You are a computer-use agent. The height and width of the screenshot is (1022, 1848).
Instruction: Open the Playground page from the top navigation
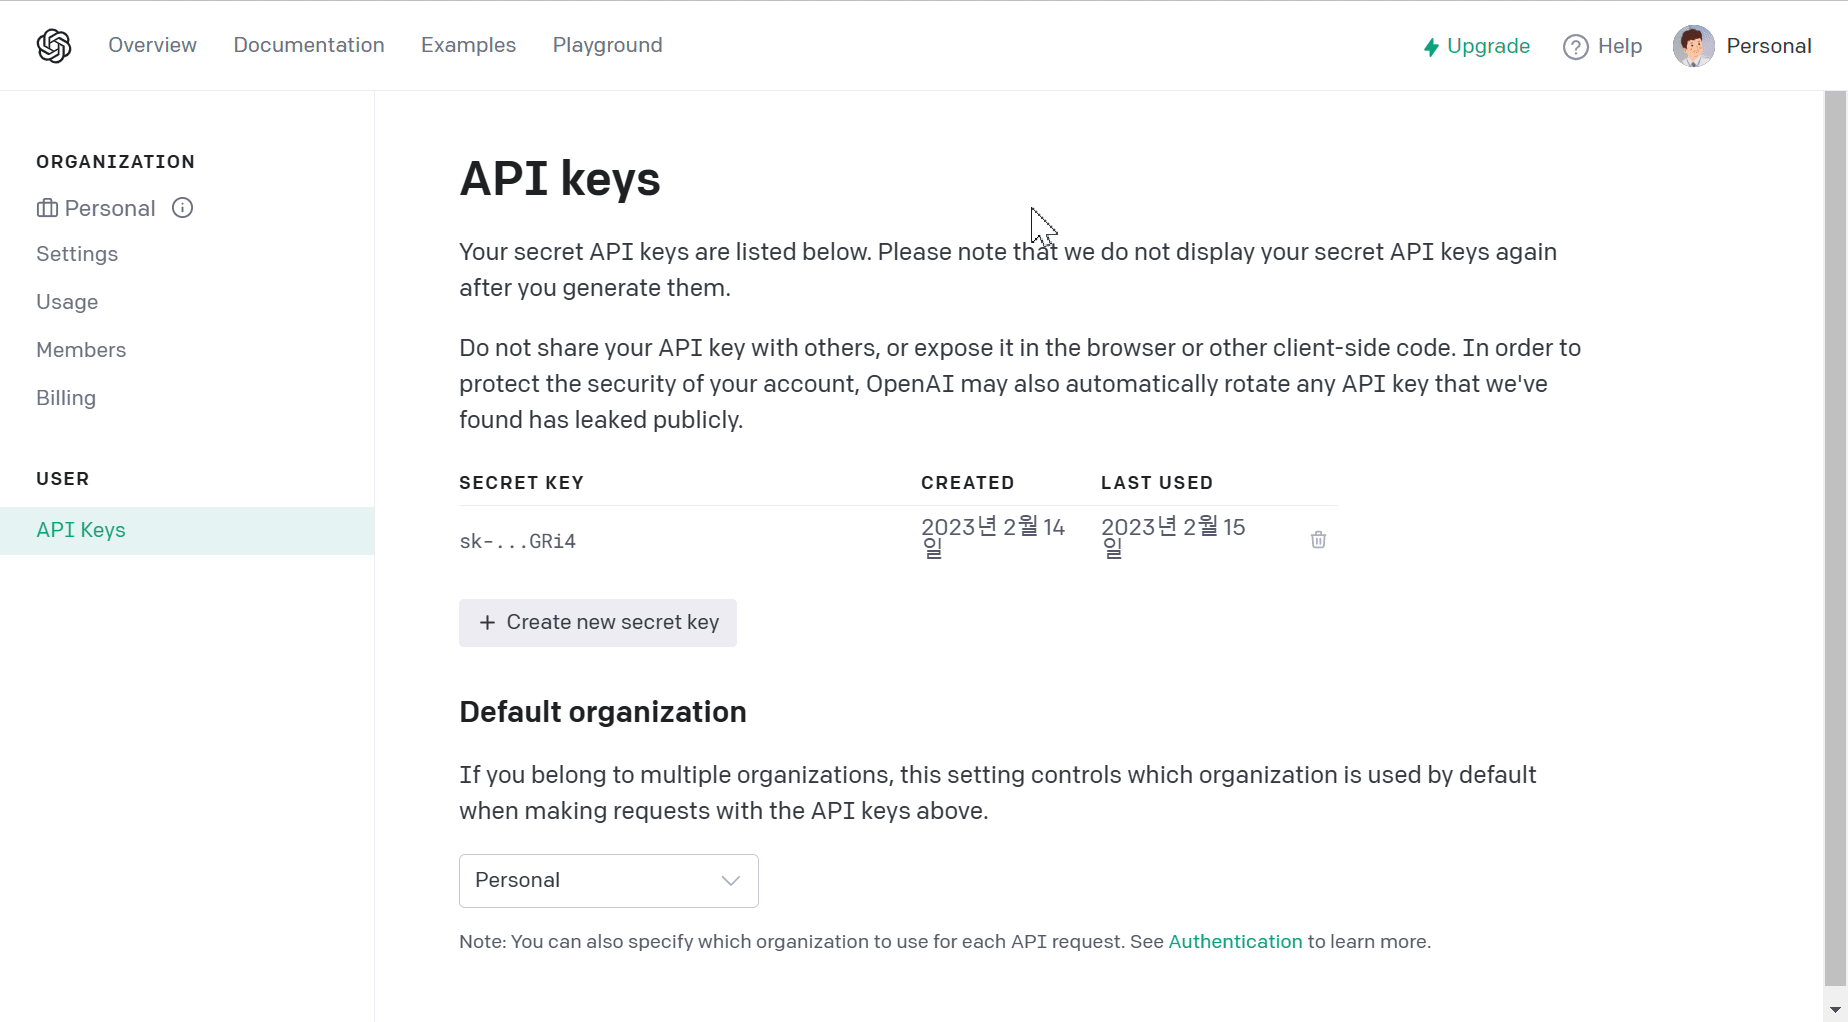coord(607,45)
